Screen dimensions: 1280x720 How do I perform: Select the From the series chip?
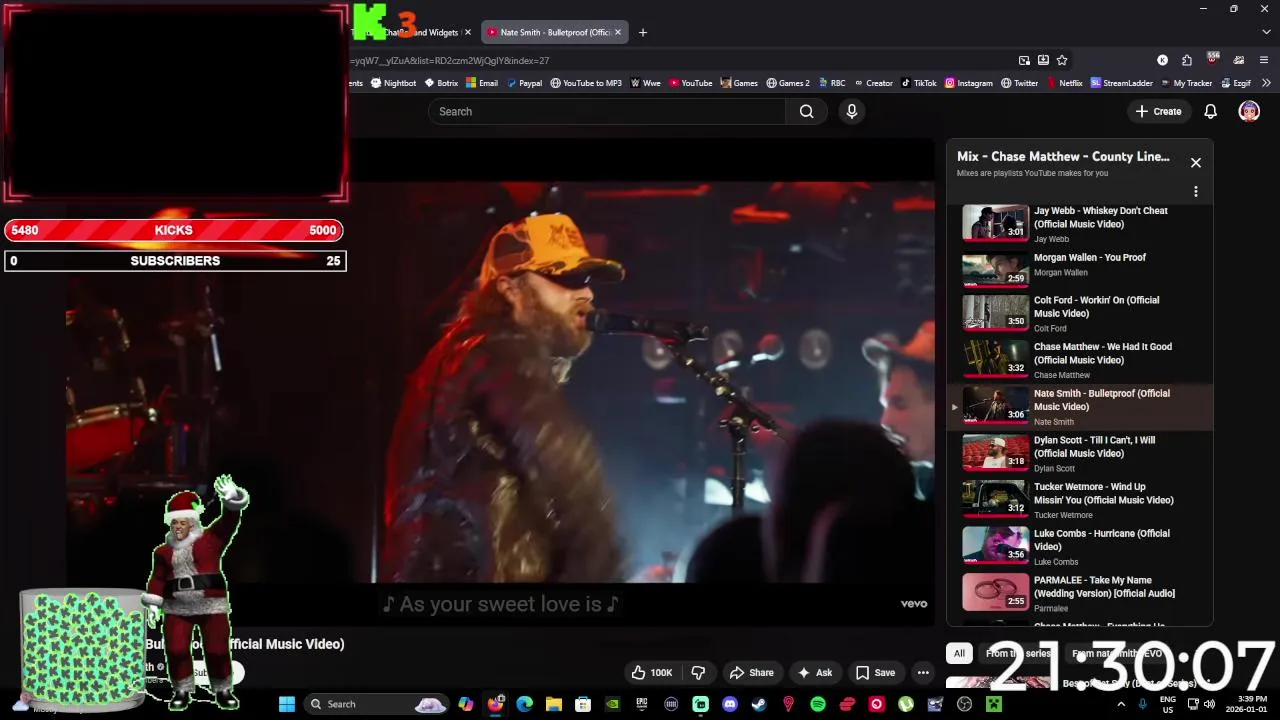point(1018,653)
